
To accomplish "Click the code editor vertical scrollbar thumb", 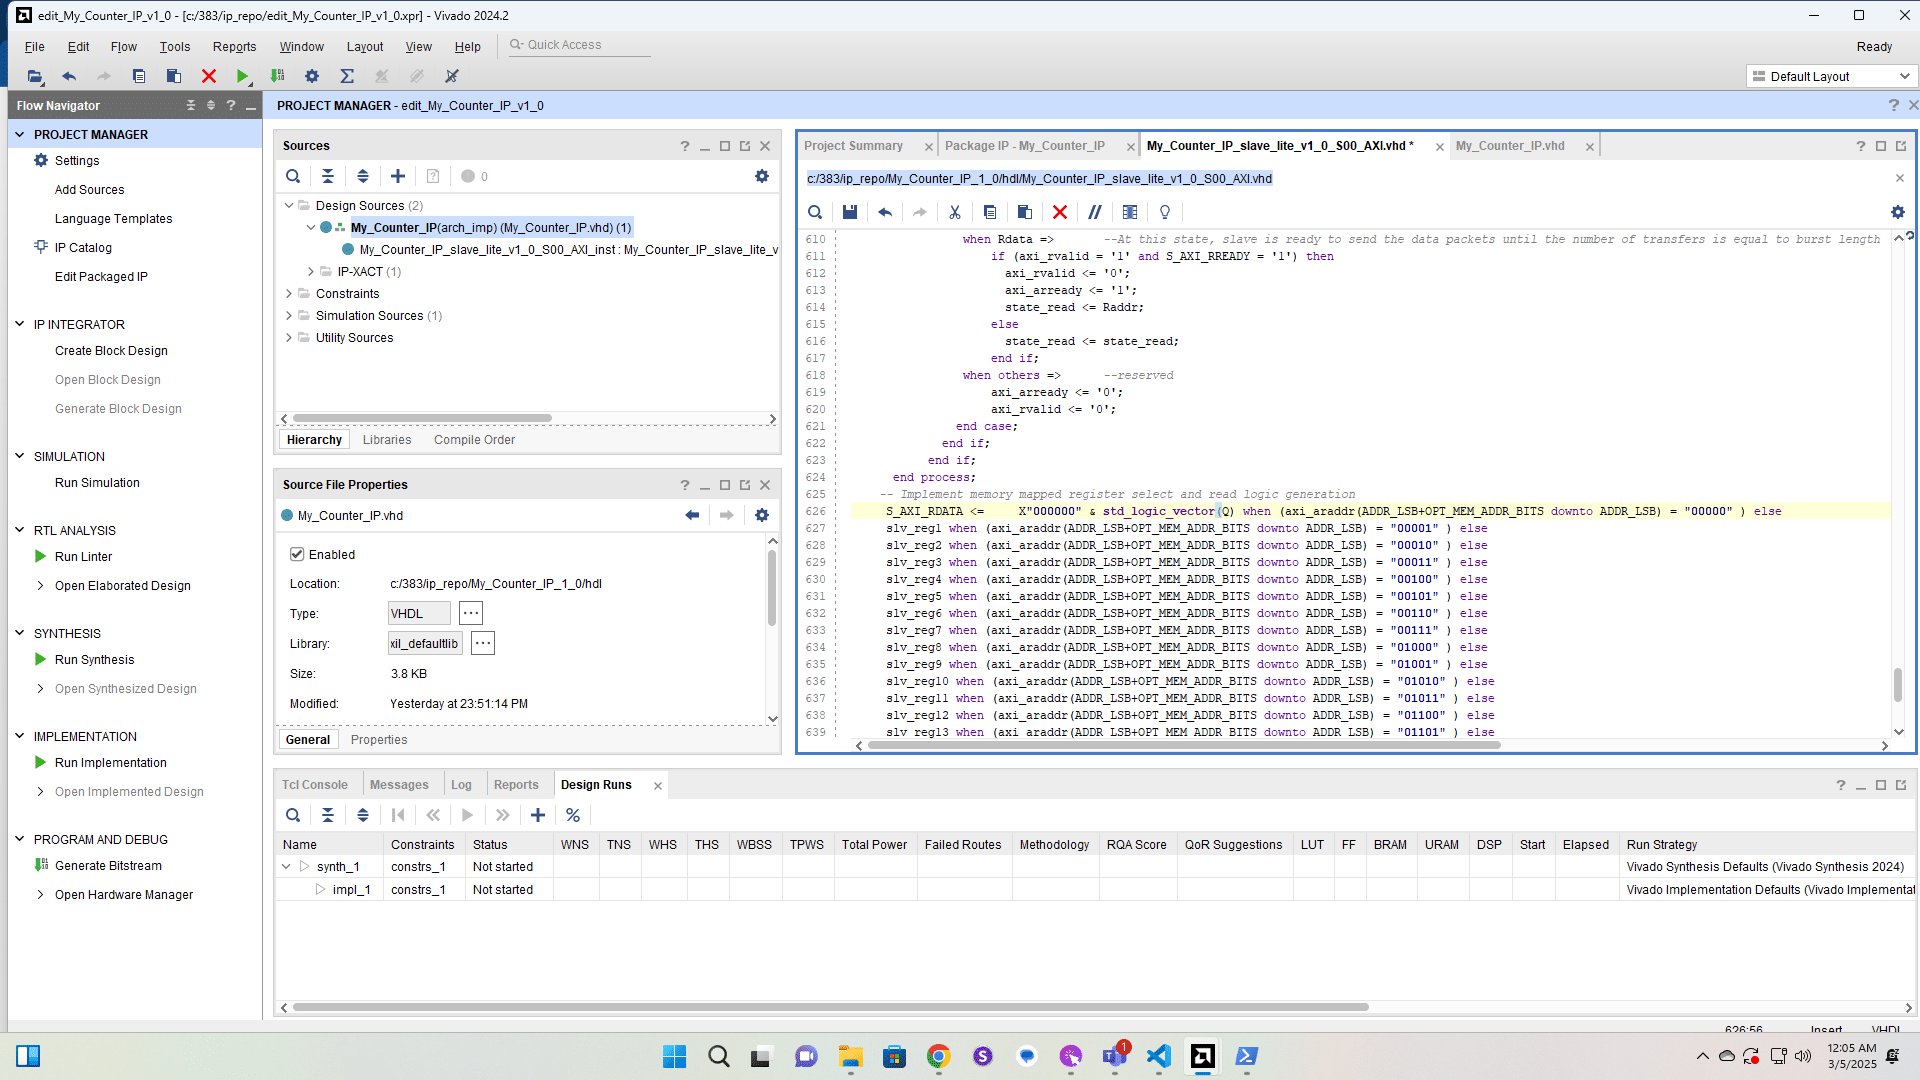I will 1898,685.
